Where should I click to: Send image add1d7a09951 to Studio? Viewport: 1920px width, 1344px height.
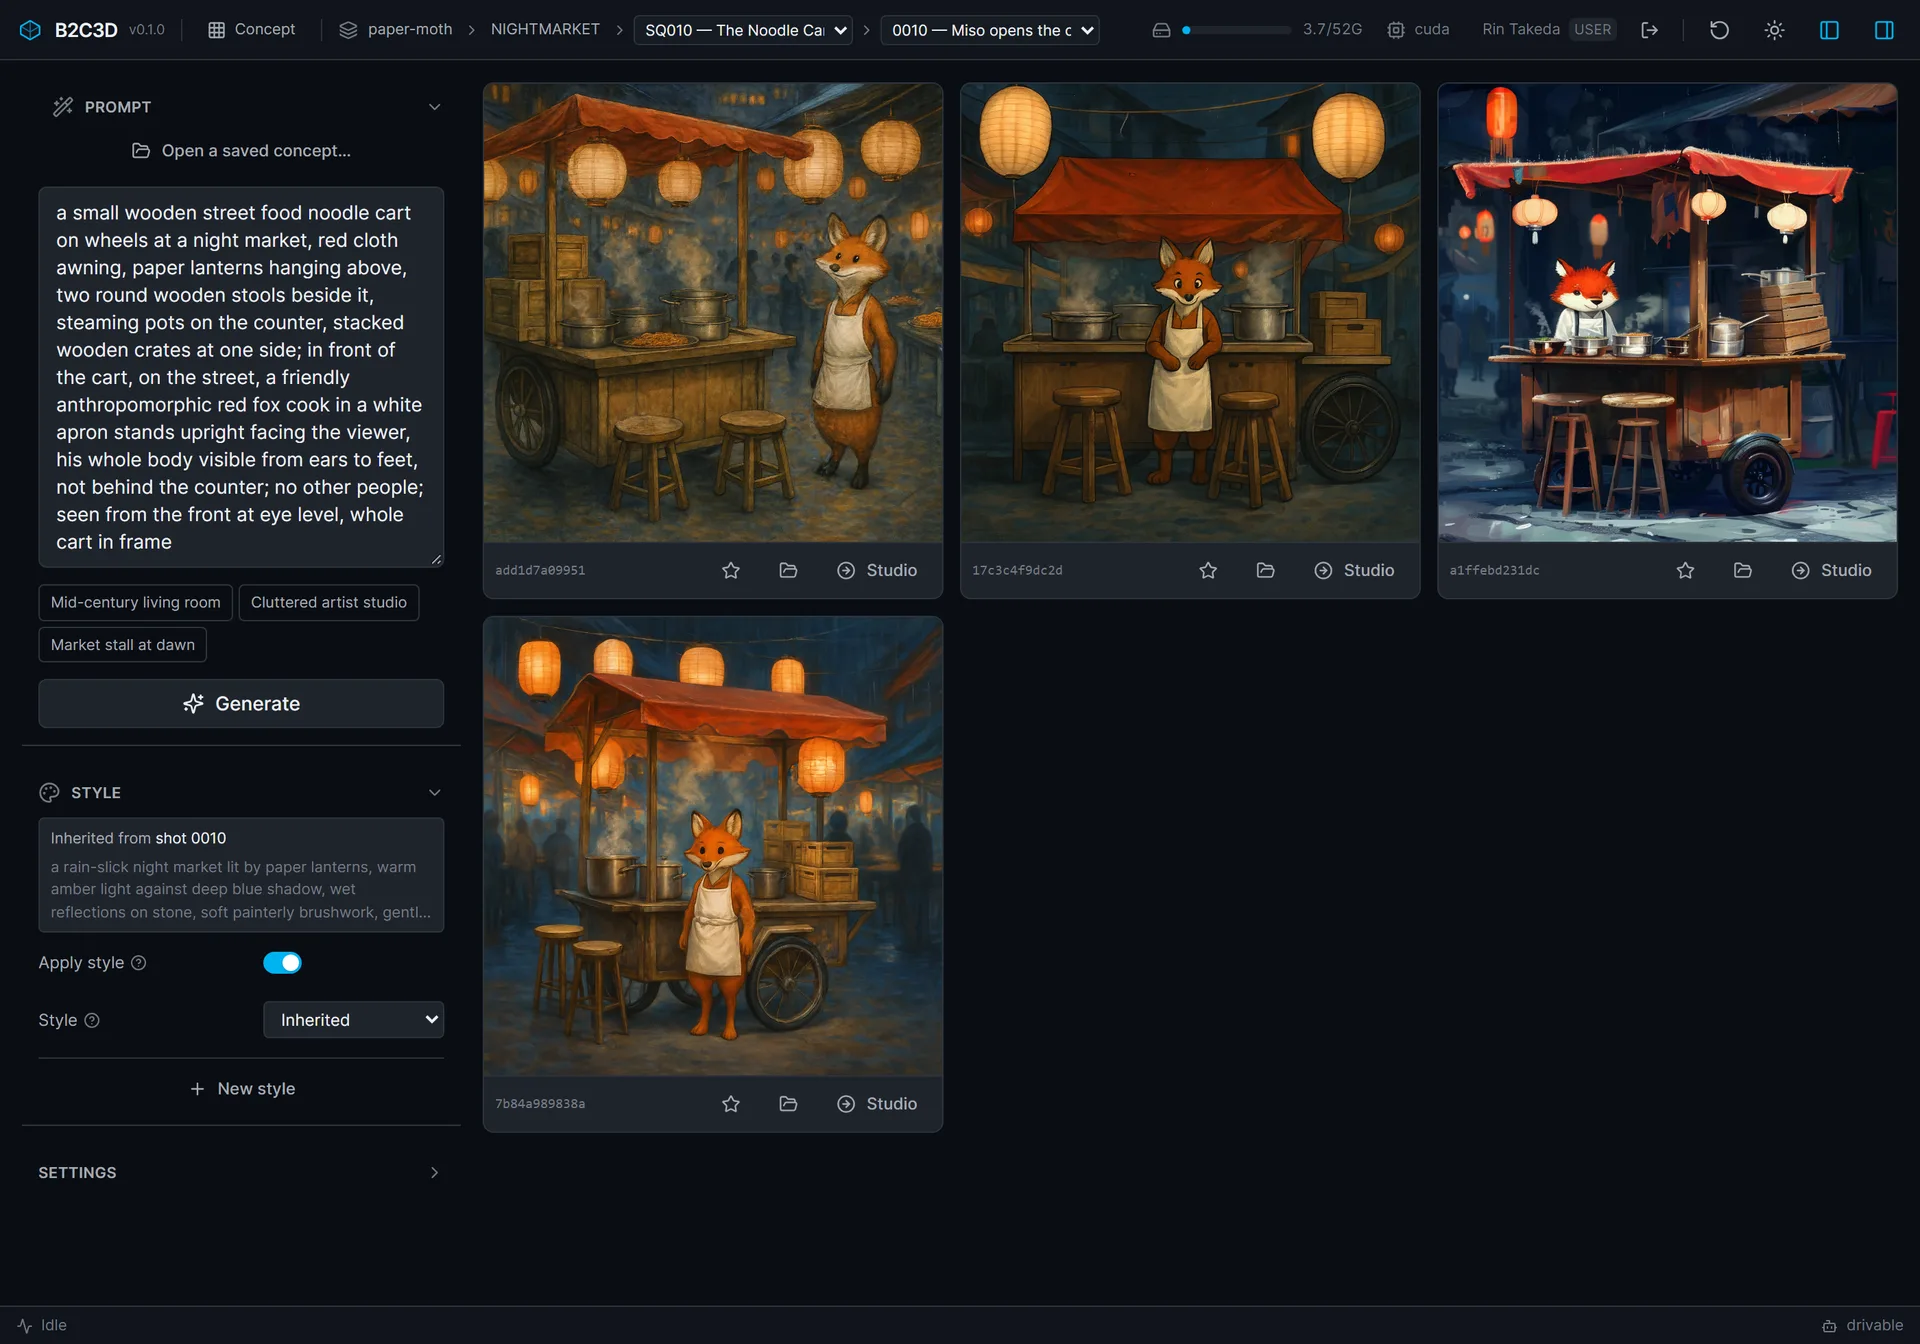coord(877,570)
